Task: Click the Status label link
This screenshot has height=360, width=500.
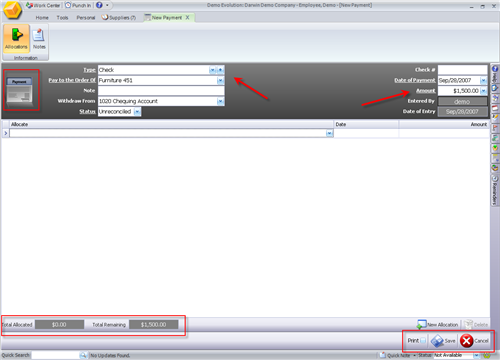Action: [x=87, y=111]
